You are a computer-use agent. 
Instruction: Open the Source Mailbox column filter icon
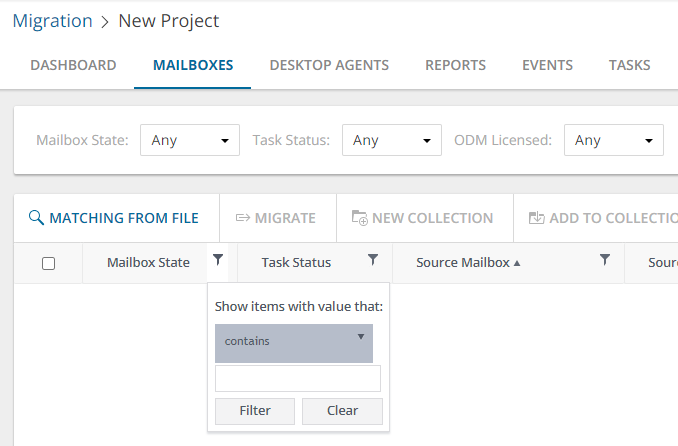605,260
